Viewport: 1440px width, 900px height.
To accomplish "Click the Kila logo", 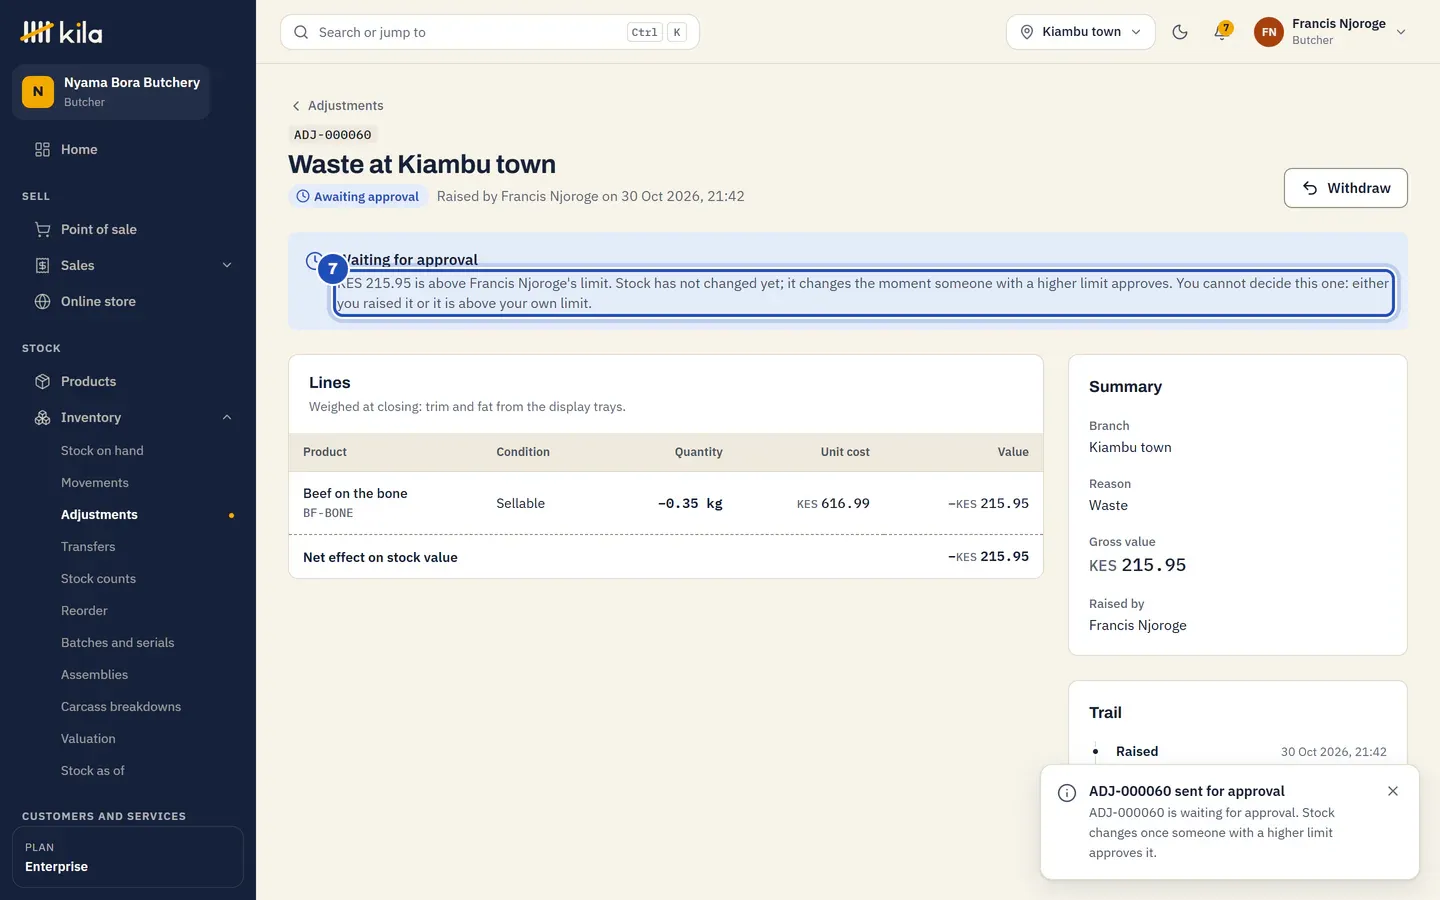I will point(62,32).
